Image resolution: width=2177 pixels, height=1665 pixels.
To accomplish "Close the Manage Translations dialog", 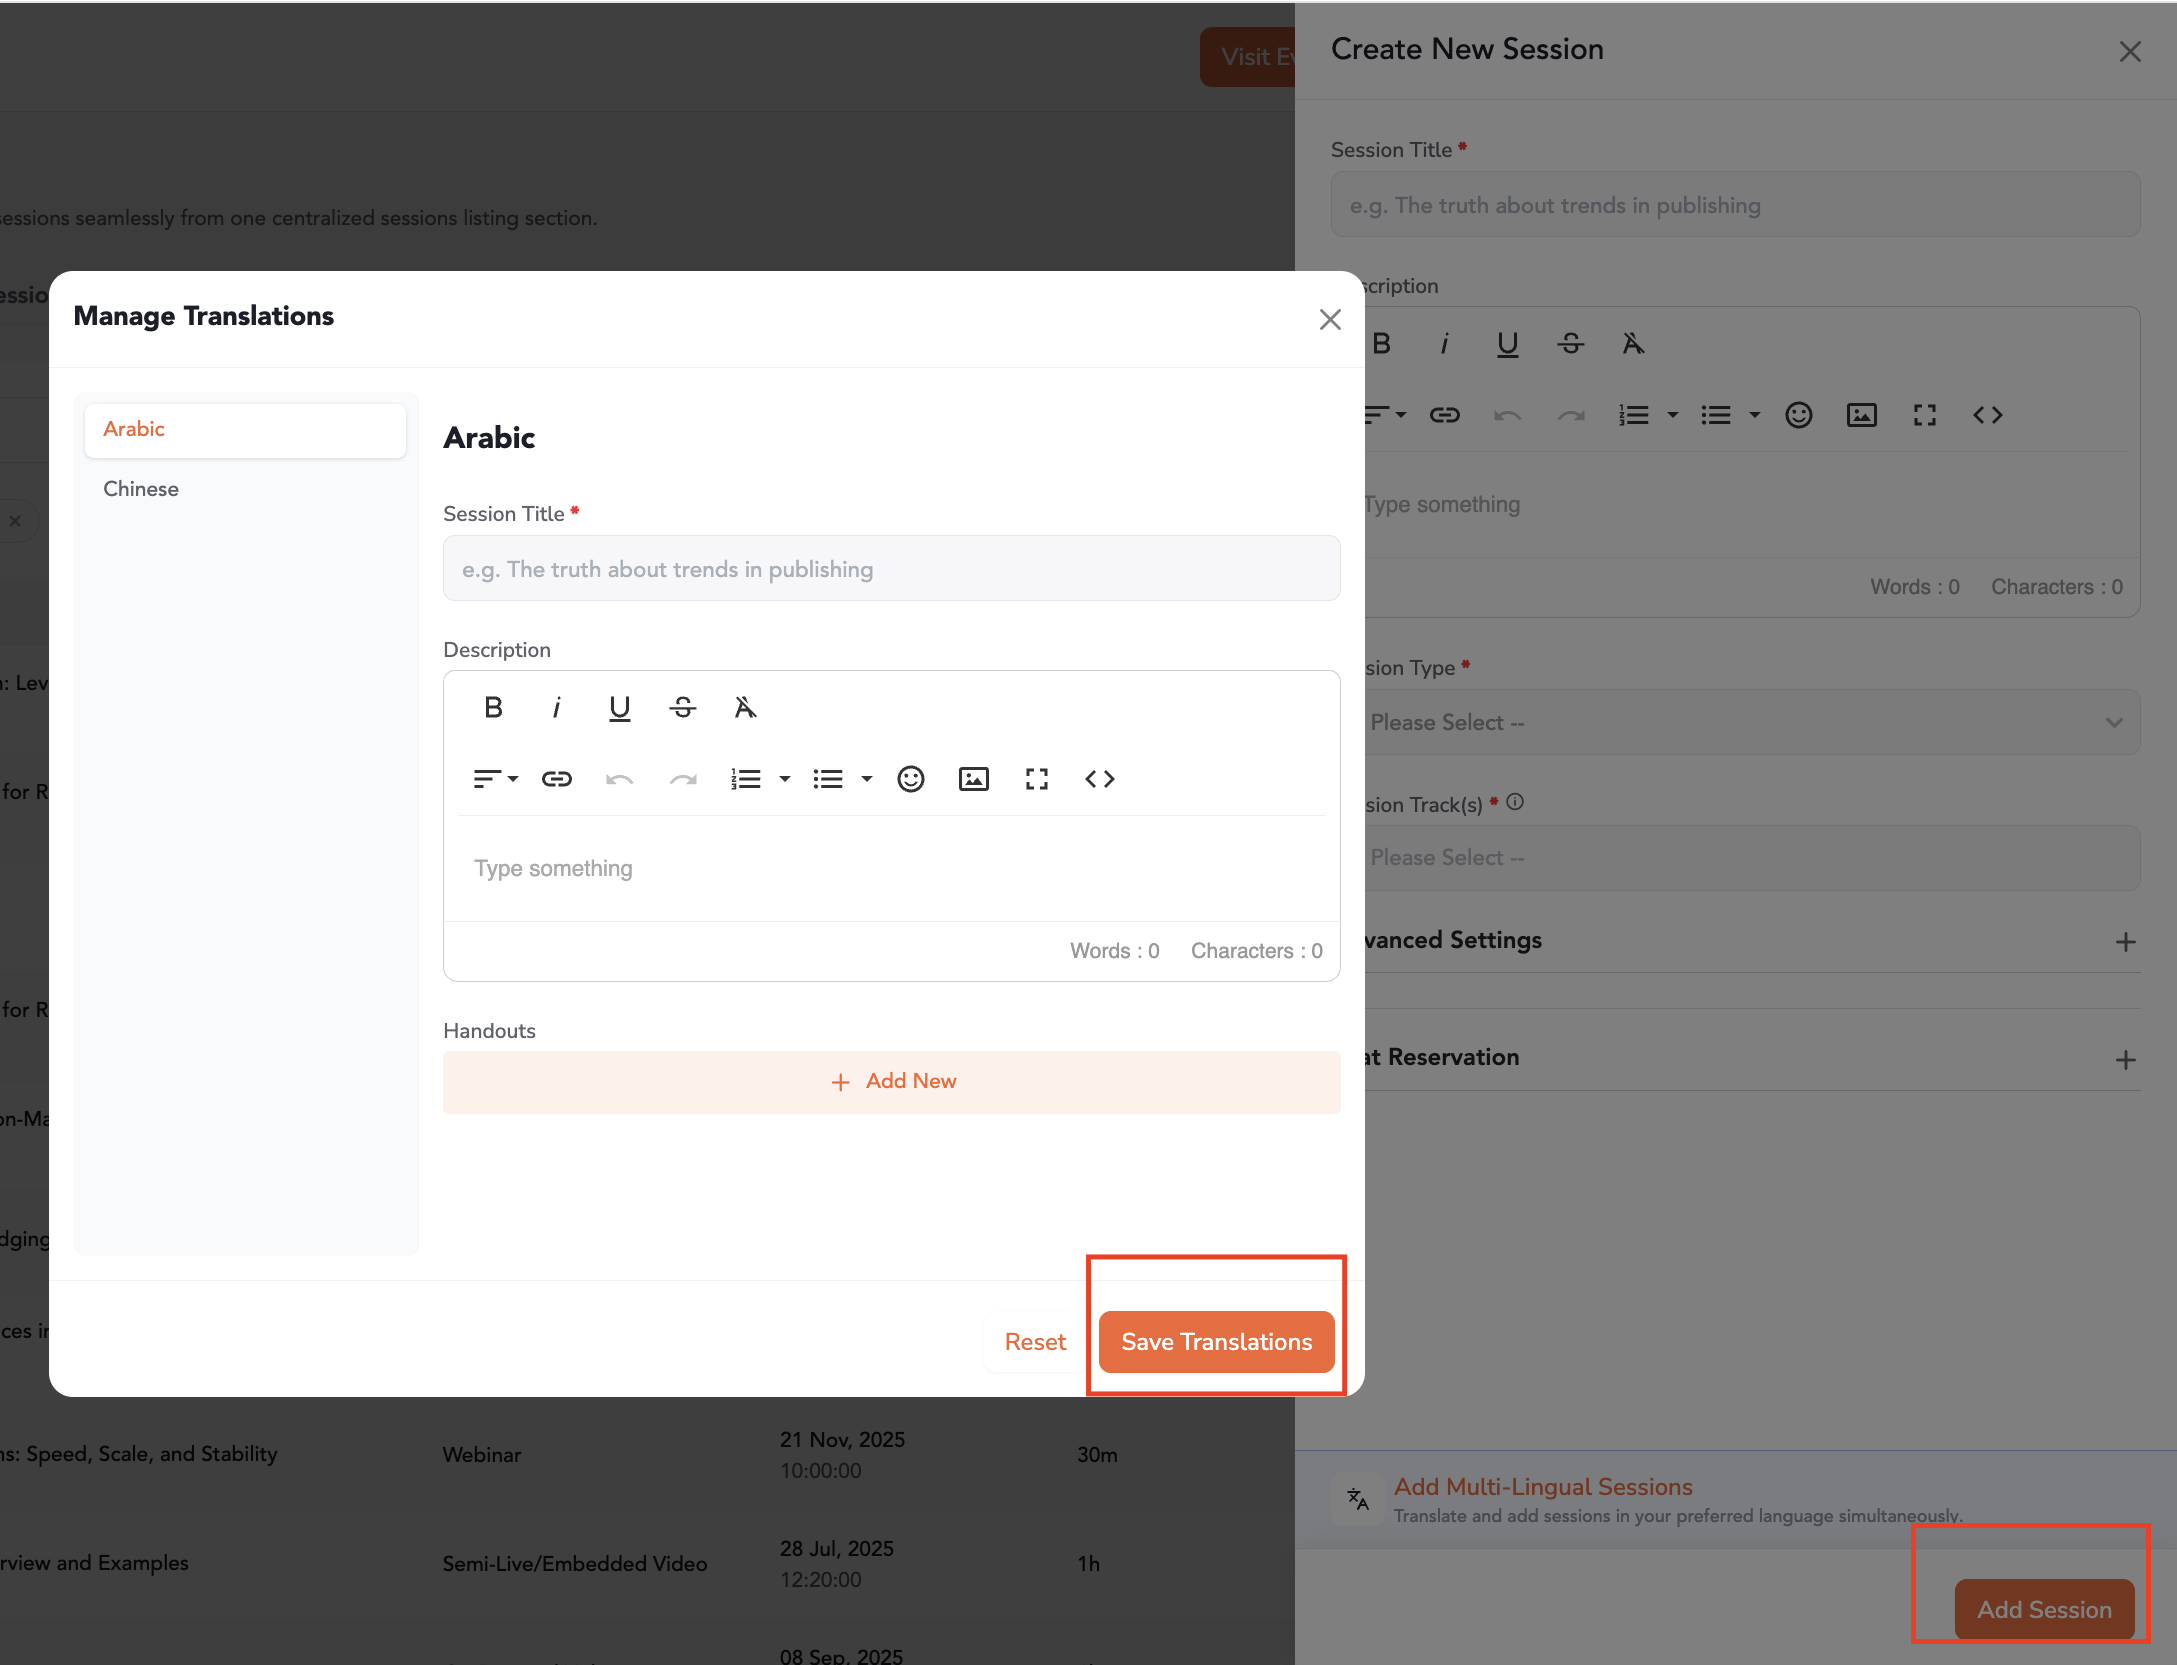I will coord(1329,320).
